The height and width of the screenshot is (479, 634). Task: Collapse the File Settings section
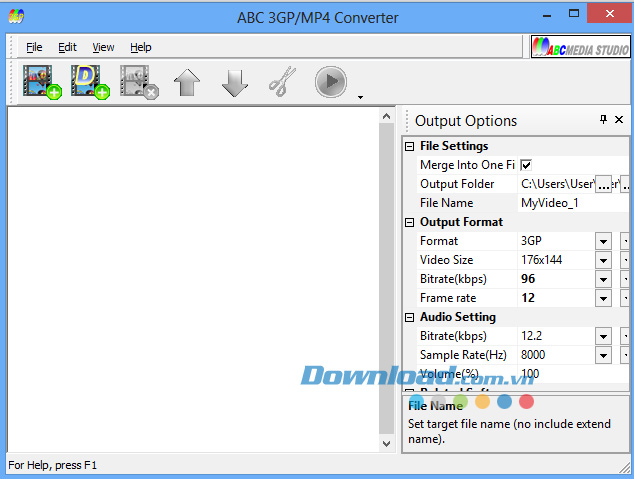[410, 146]
